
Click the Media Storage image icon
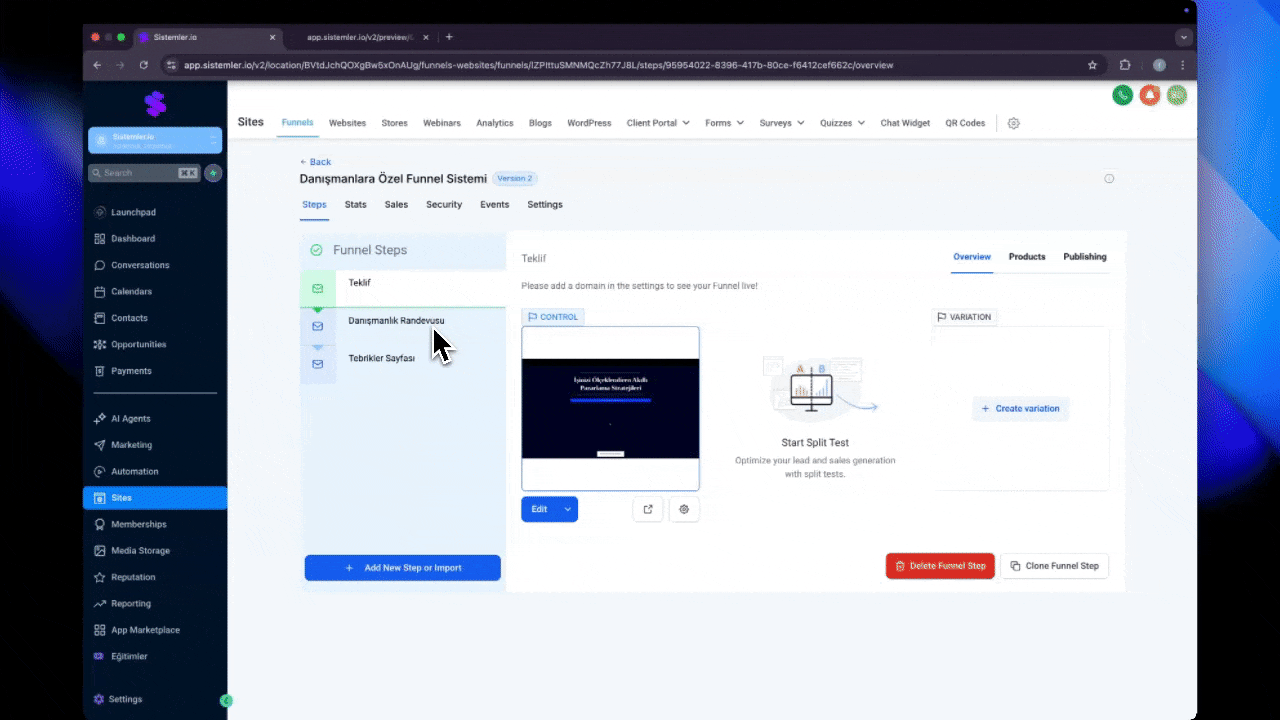click(100, 551)
